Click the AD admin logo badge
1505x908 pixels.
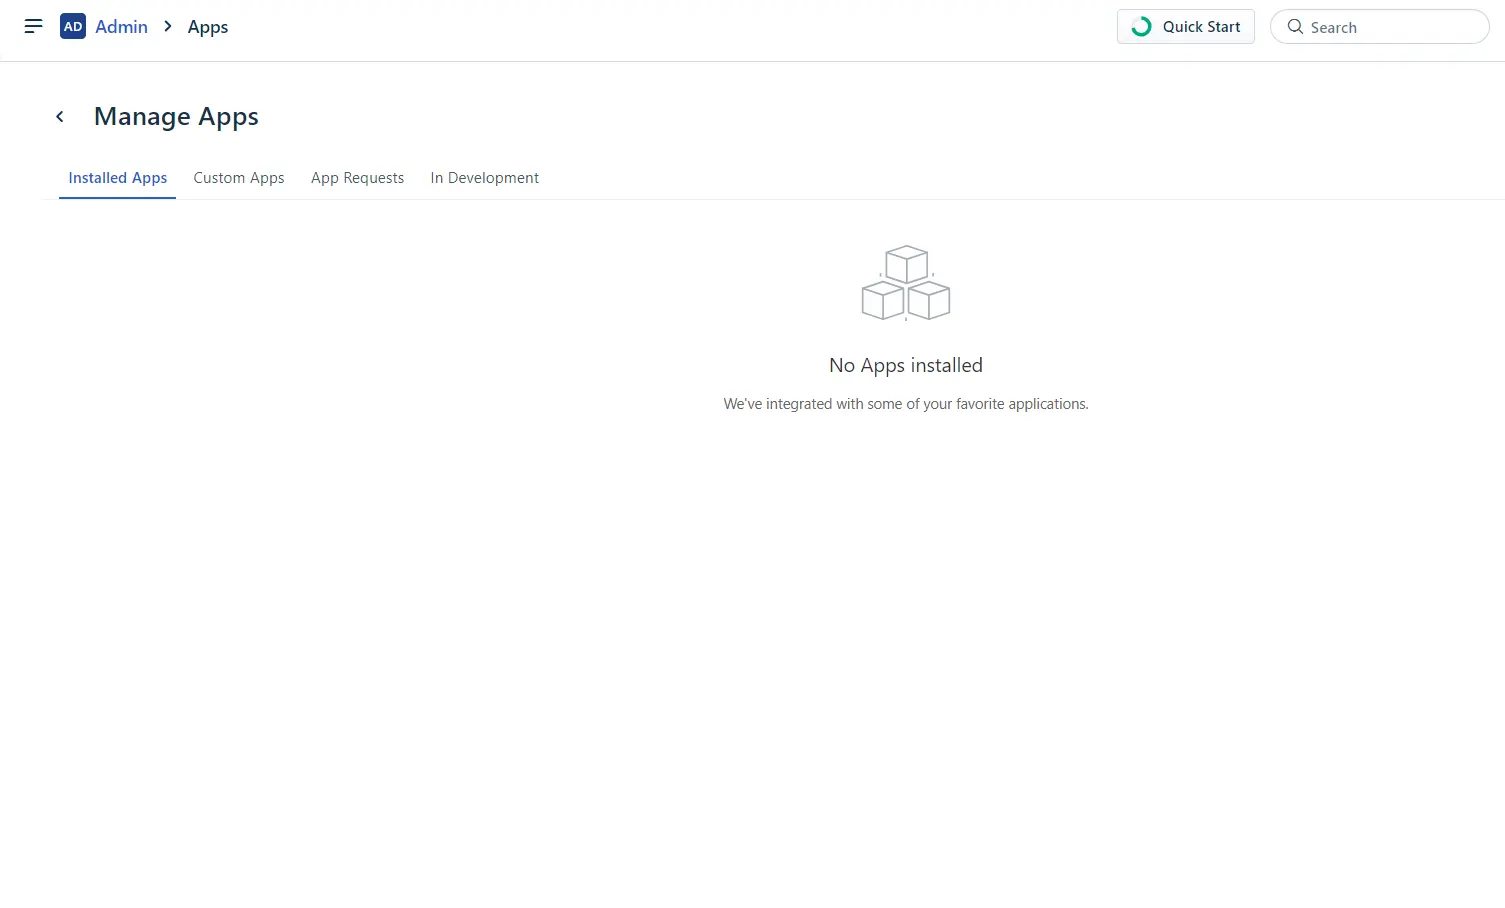(72, 26)
